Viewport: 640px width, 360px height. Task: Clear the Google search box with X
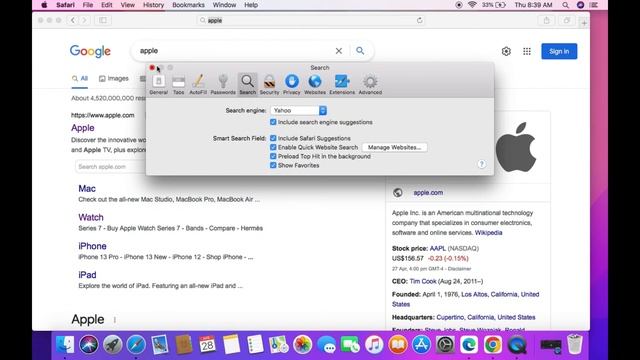[339, 51]
